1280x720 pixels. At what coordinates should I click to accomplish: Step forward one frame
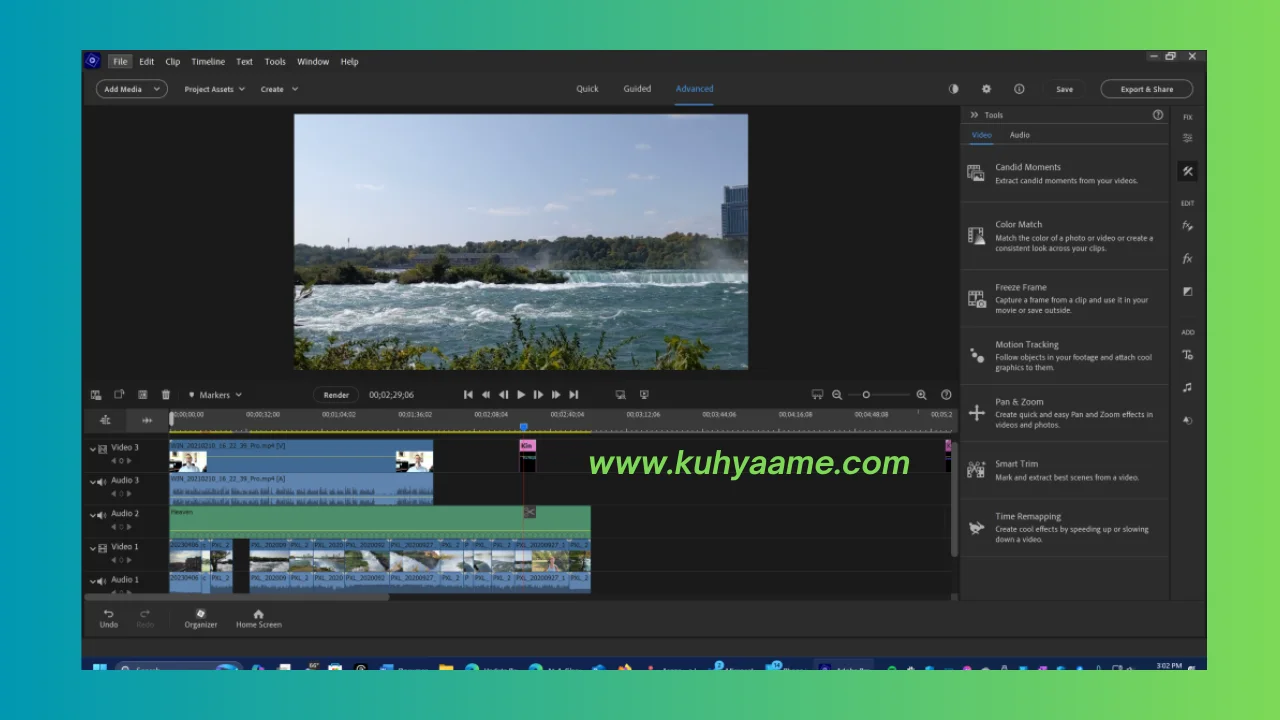538,395
